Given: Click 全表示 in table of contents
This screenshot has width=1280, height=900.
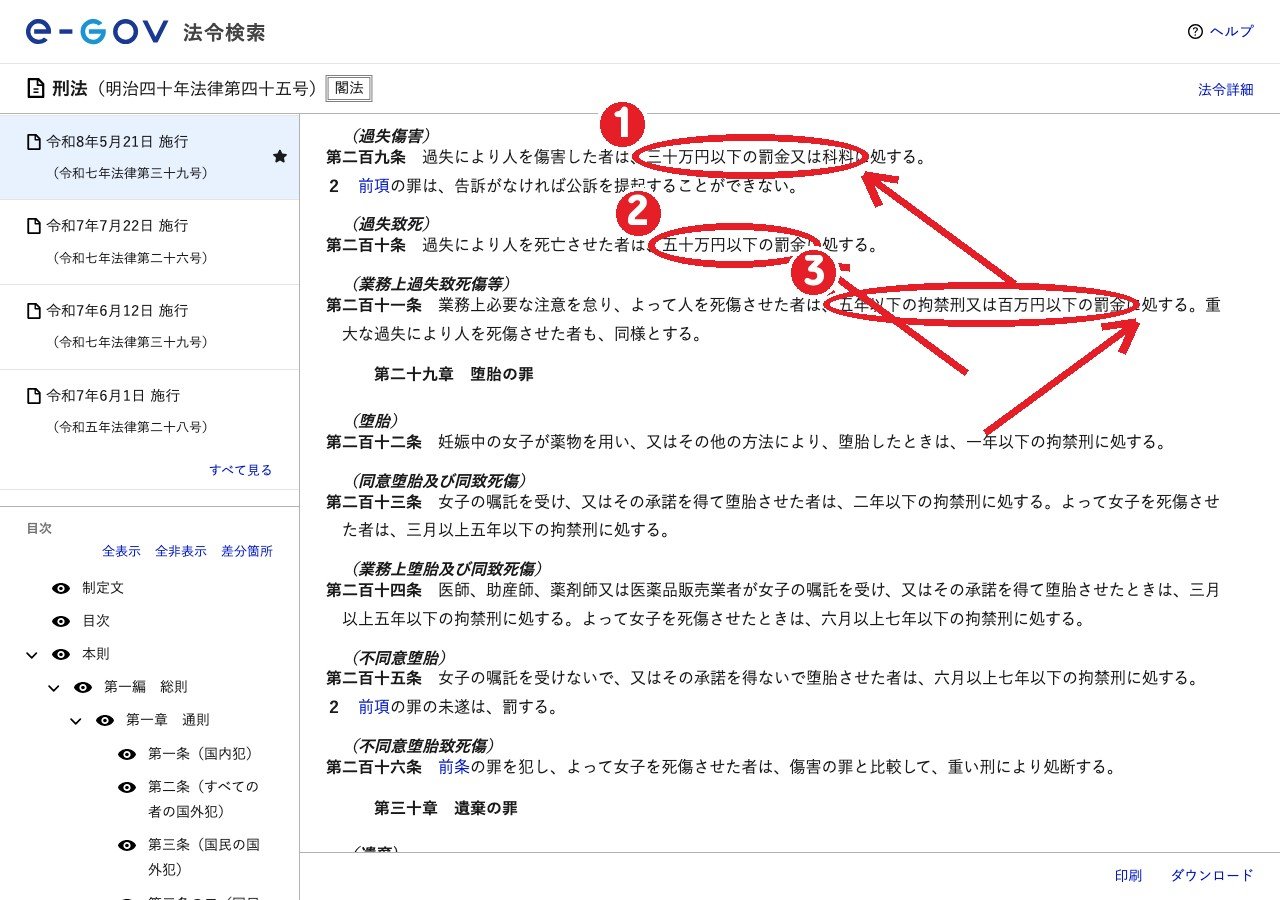Looking at the screenshot, I should (x=121, y=551).
